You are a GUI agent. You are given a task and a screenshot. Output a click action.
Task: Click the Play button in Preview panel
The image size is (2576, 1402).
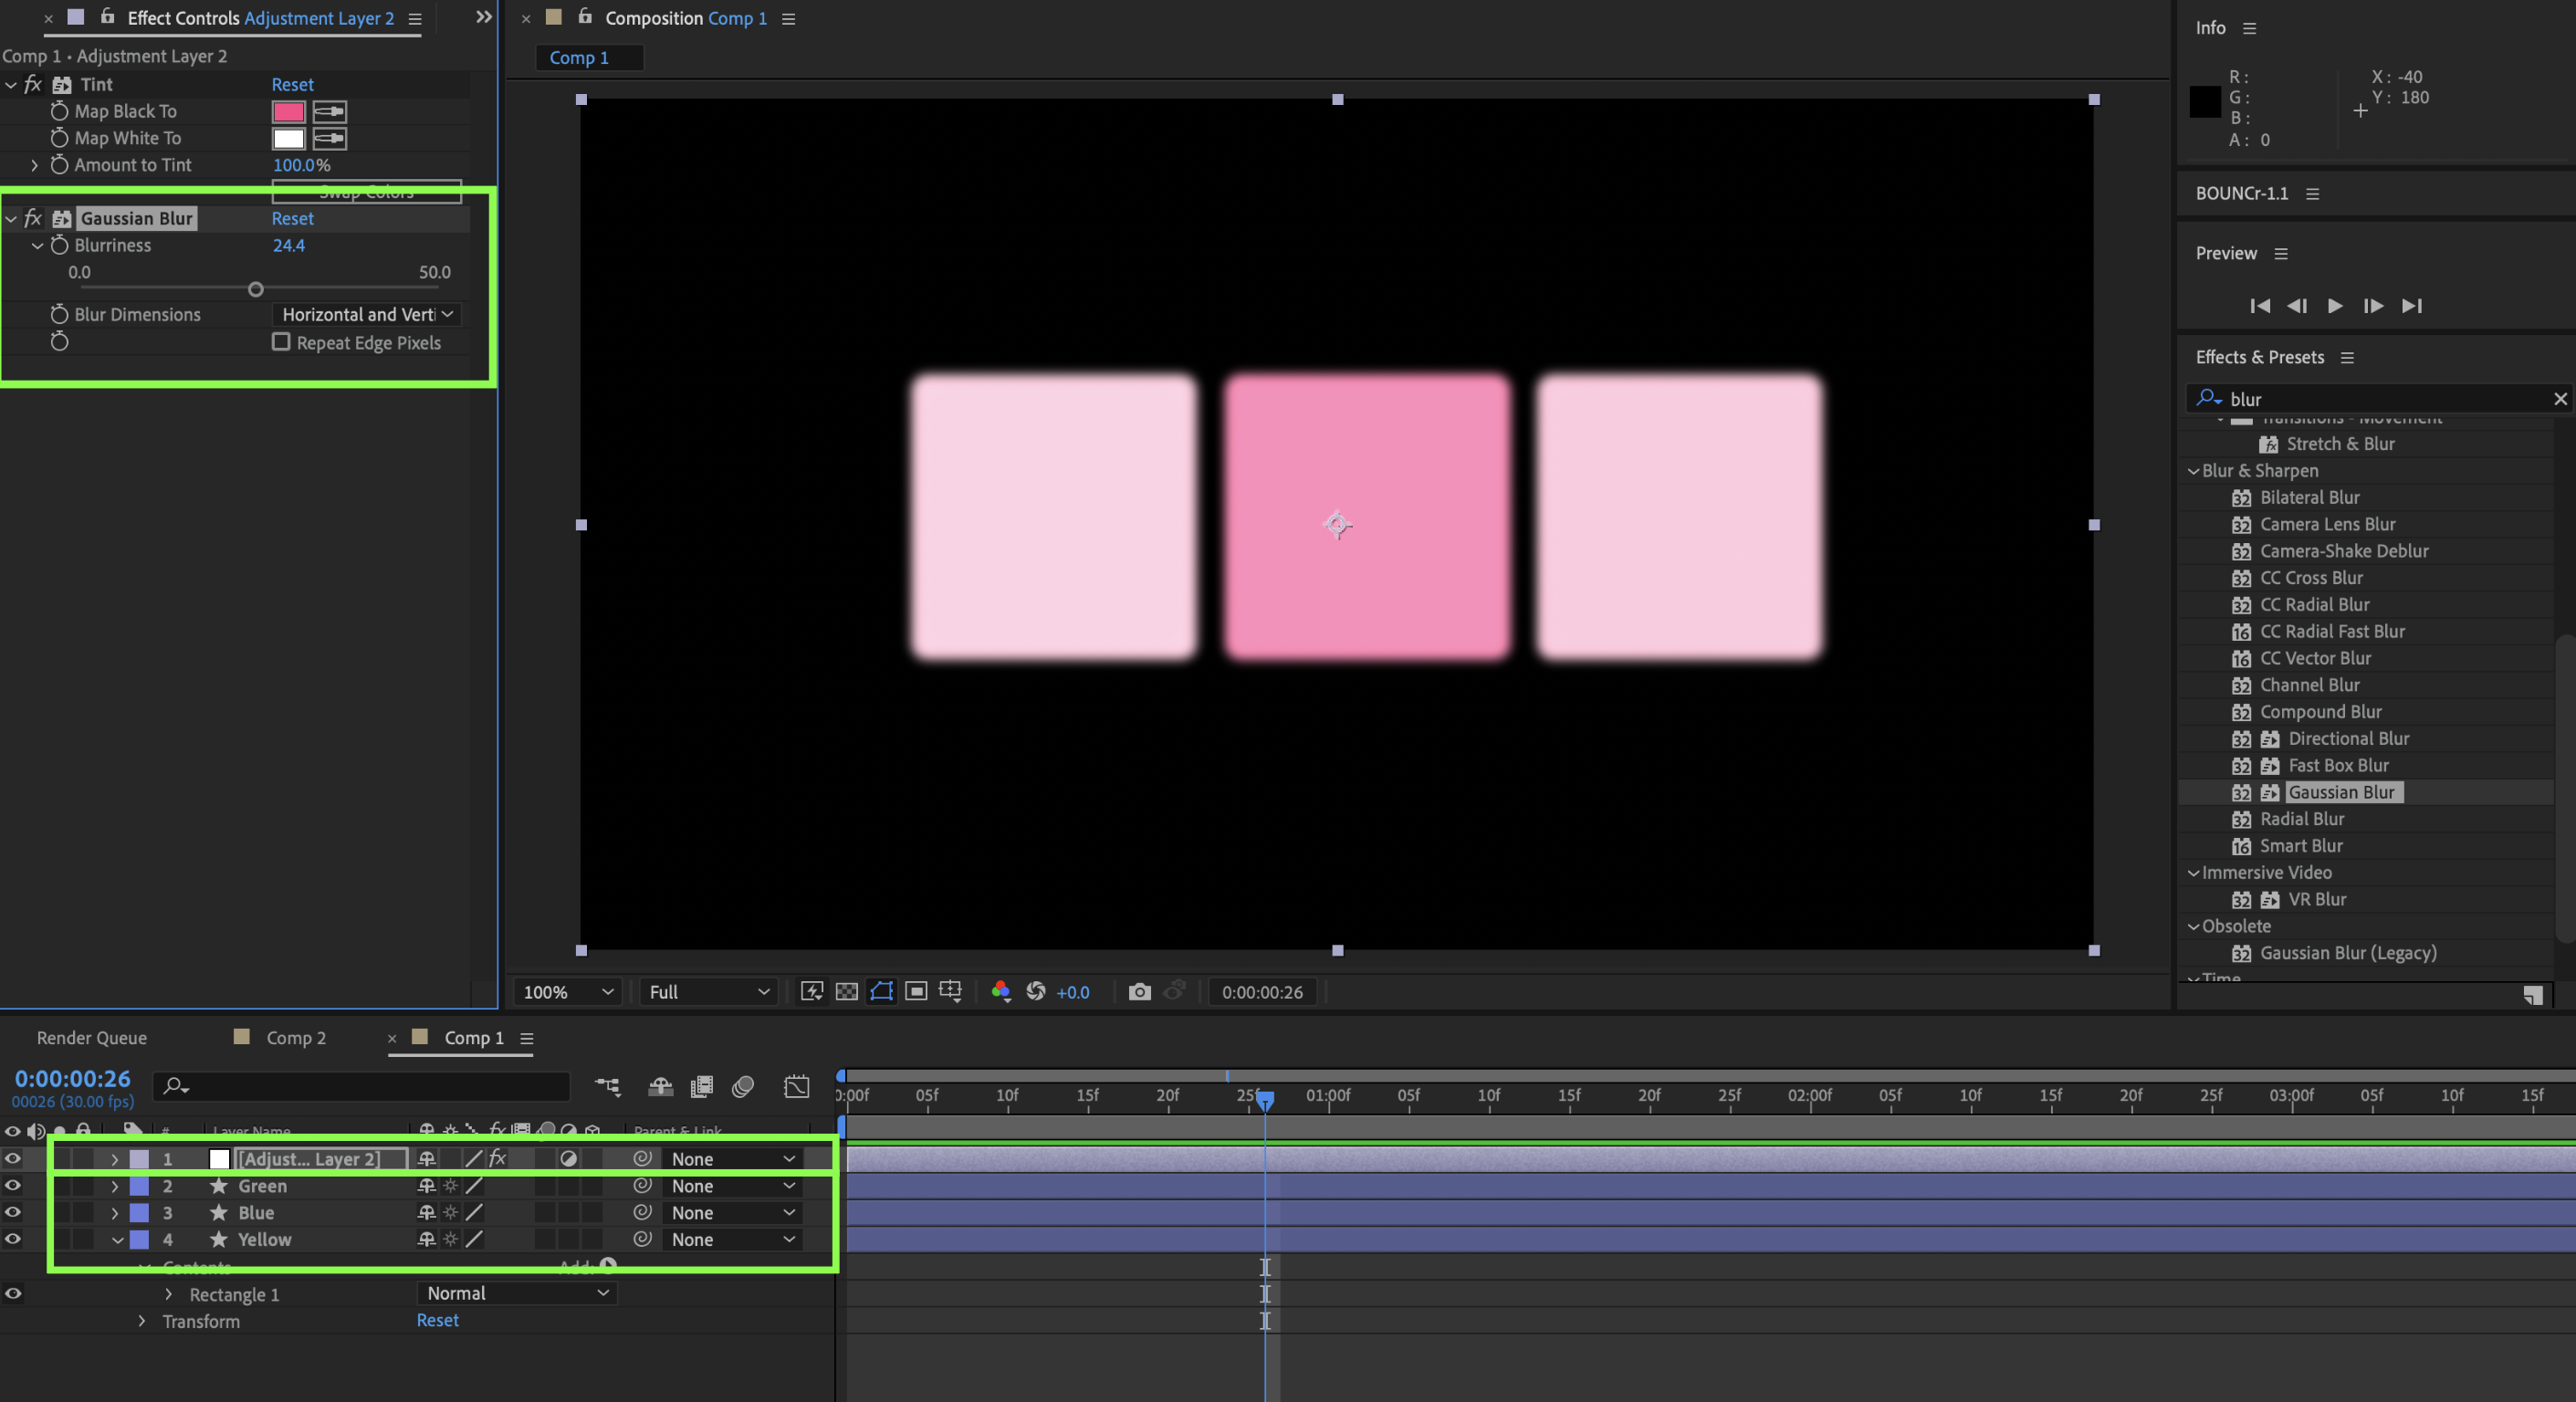point(2334,306)
